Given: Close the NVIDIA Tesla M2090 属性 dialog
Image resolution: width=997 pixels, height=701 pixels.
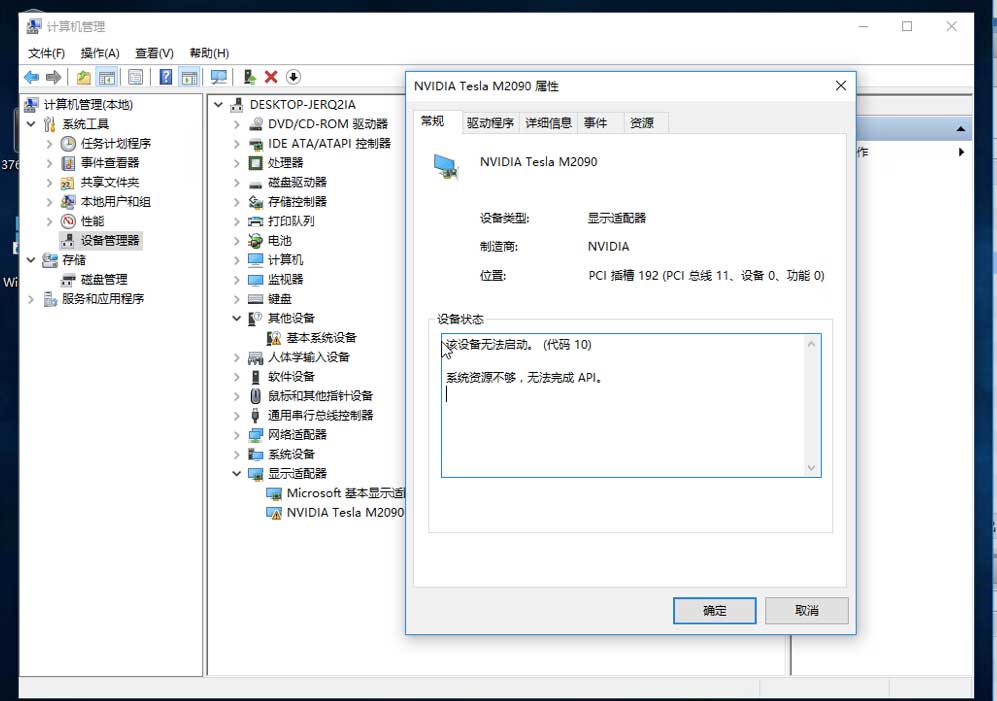Looking at the screenshot, I should (x=841, y=86).
